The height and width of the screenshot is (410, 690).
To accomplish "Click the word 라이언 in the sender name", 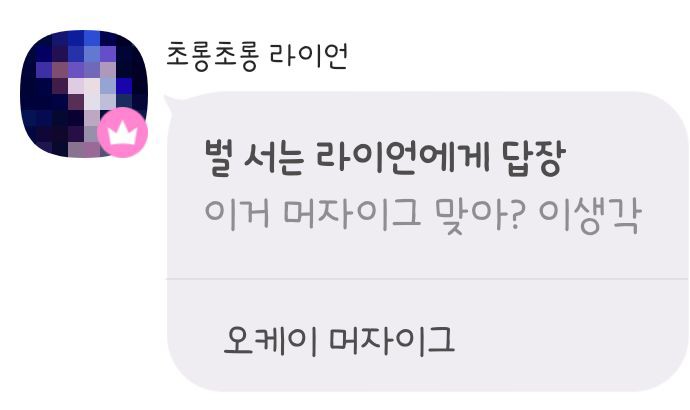I will (308, 56).
